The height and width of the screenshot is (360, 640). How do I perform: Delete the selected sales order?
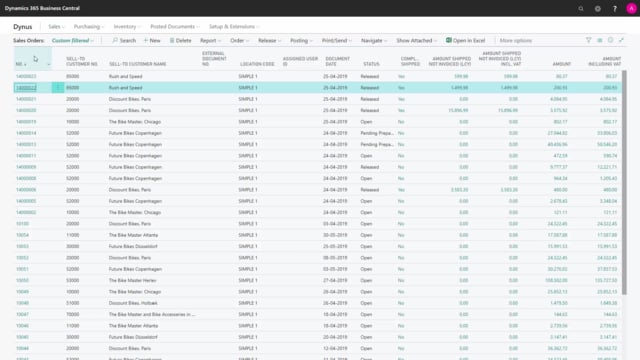tap(180, 40)
